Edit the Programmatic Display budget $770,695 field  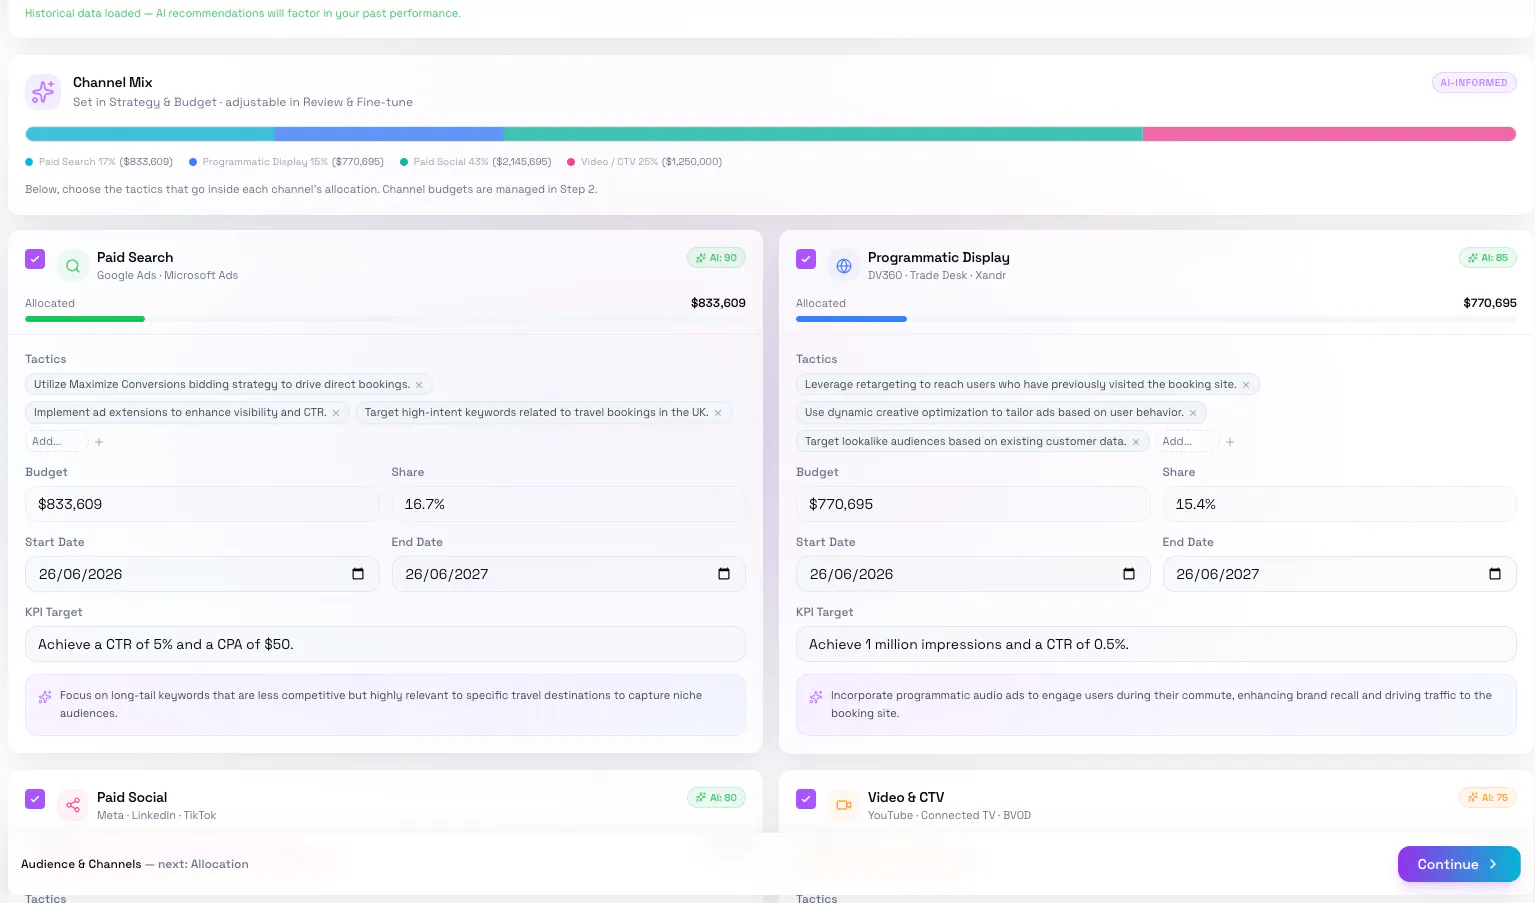click(973, 504)
